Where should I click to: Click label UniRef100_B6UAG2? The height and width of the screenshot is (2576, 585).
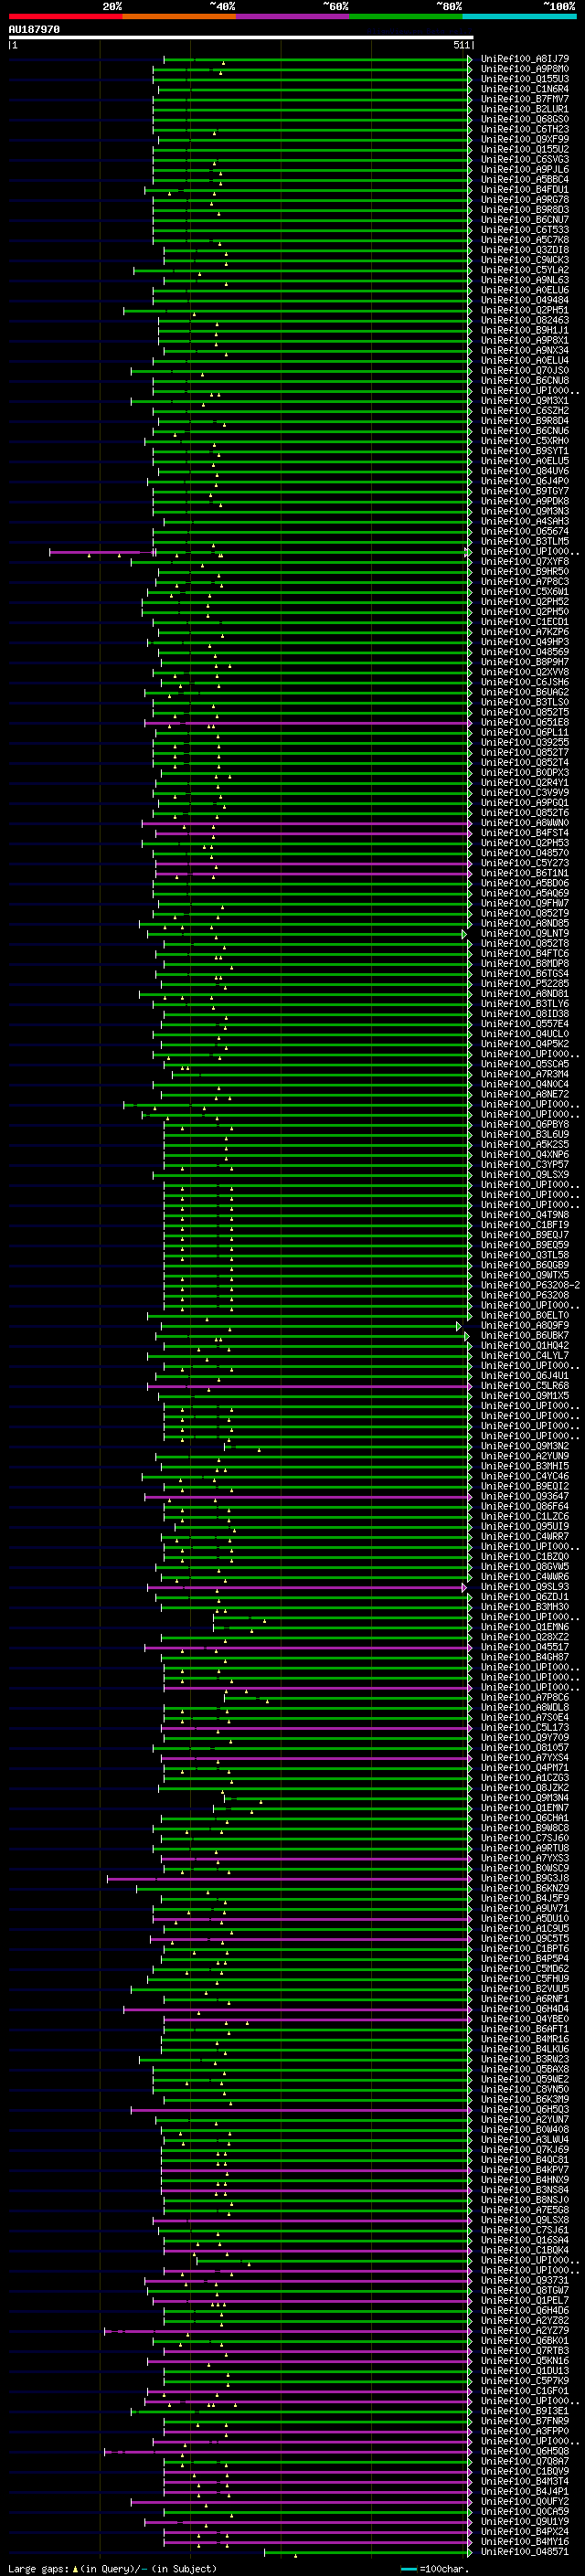click(x=525, y=692)
